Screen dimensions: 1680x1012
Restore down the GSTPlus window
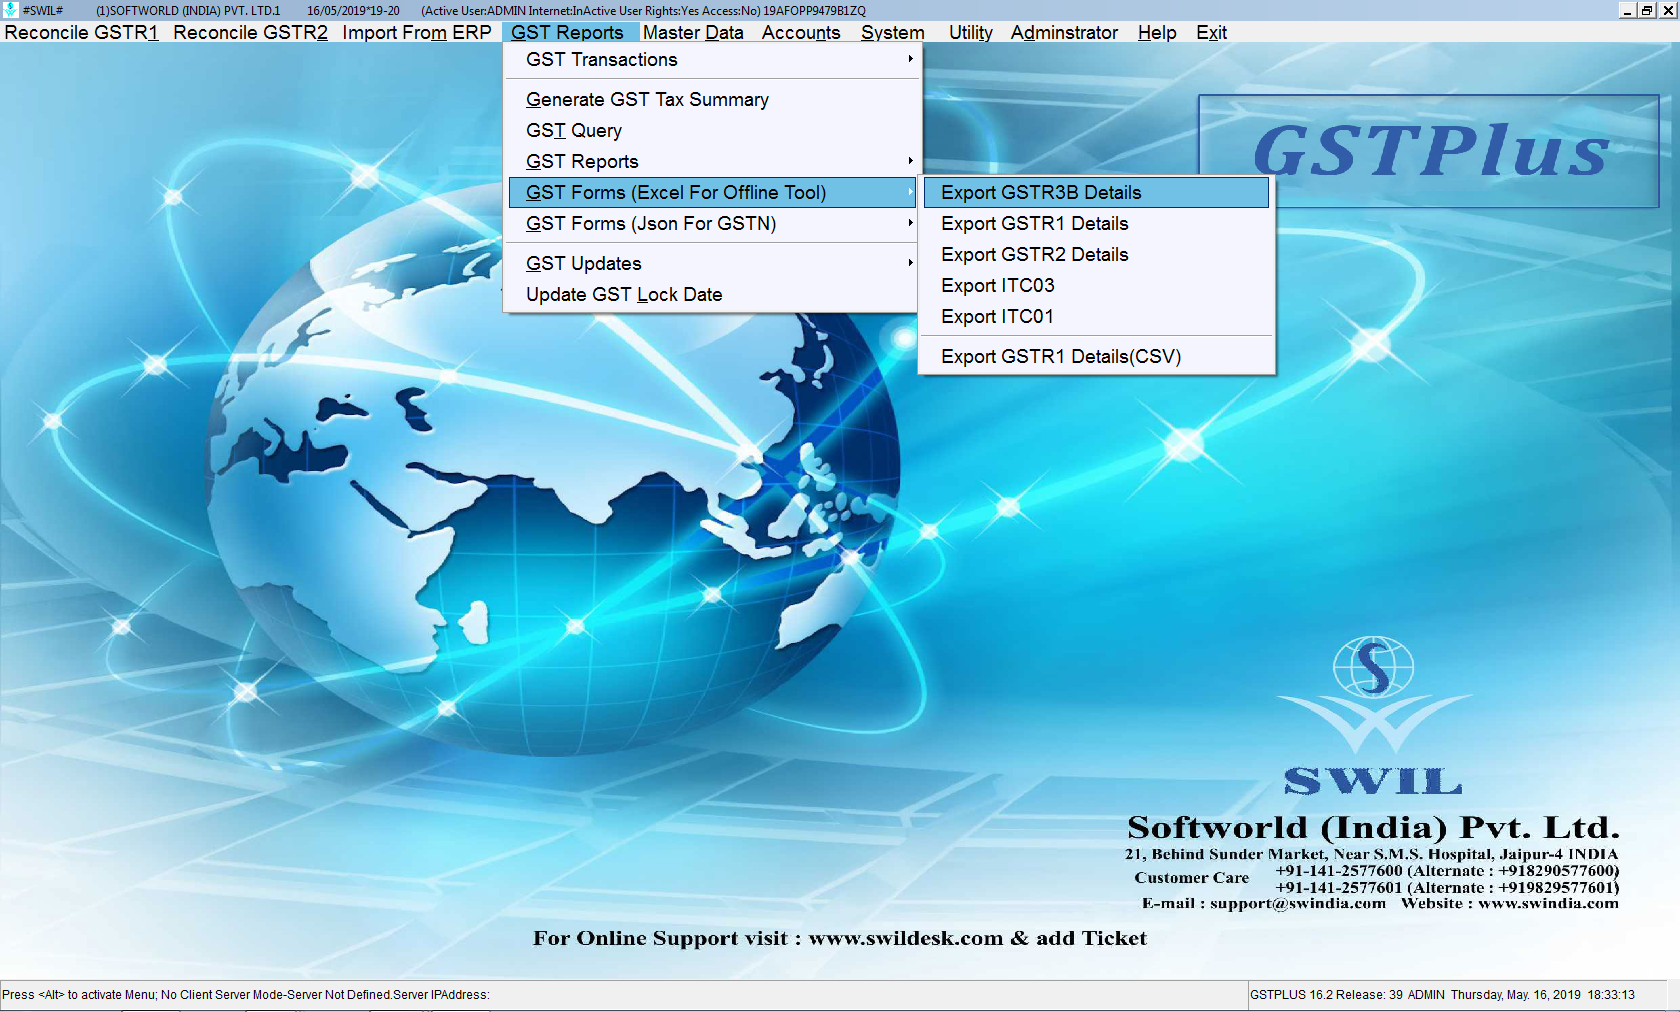coord(1647,10)
